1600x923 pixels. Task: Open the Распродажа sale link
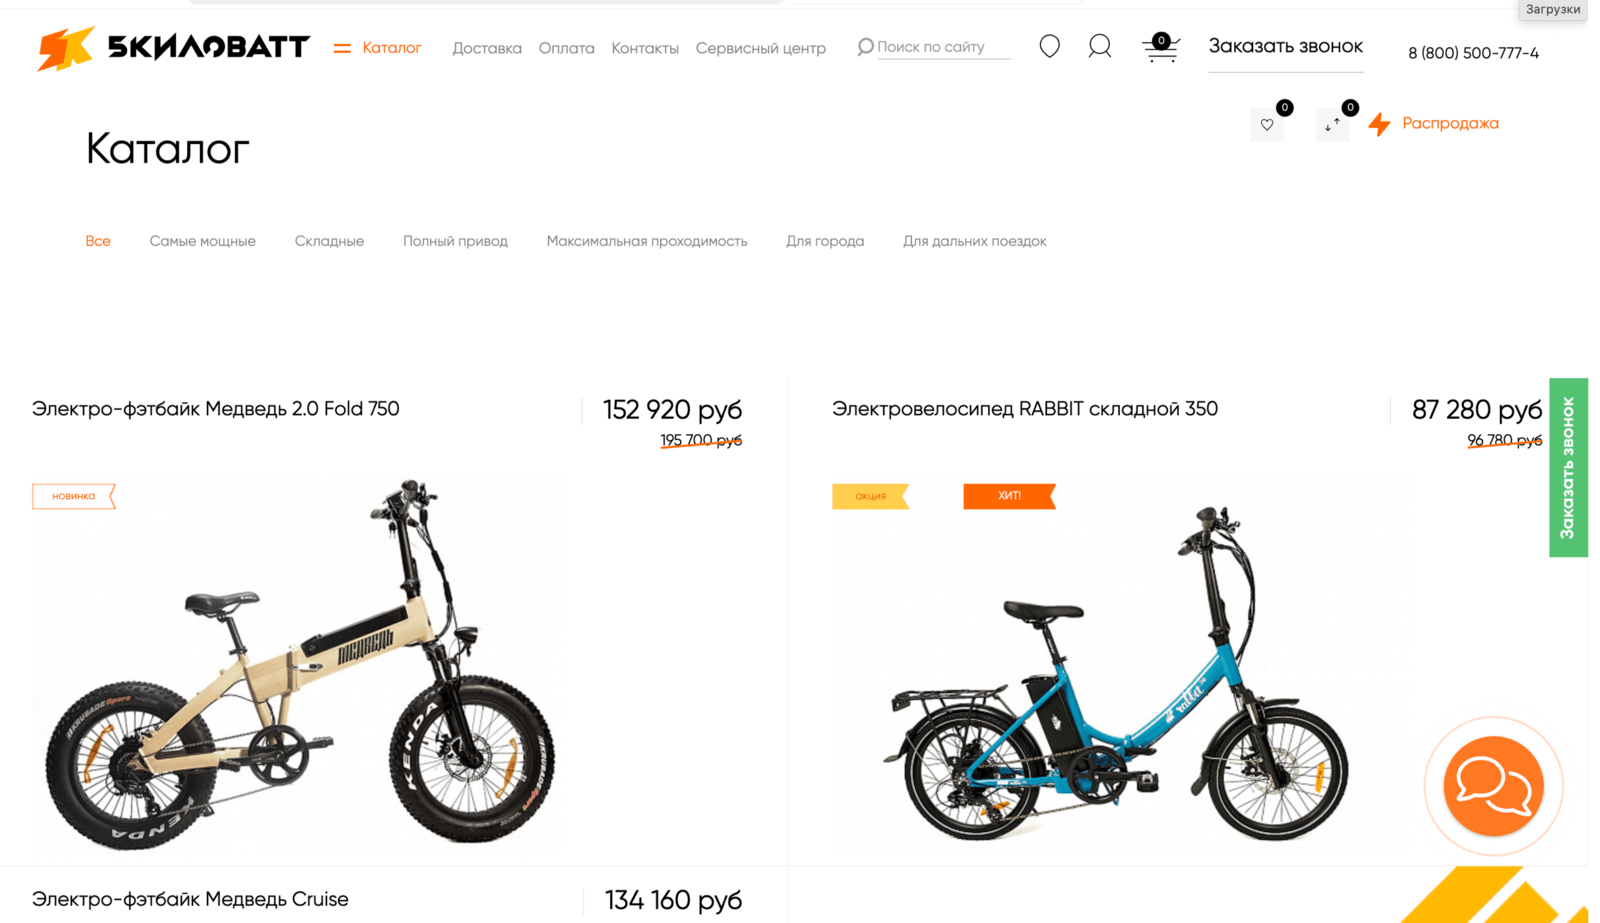(x=1450, y=123)
